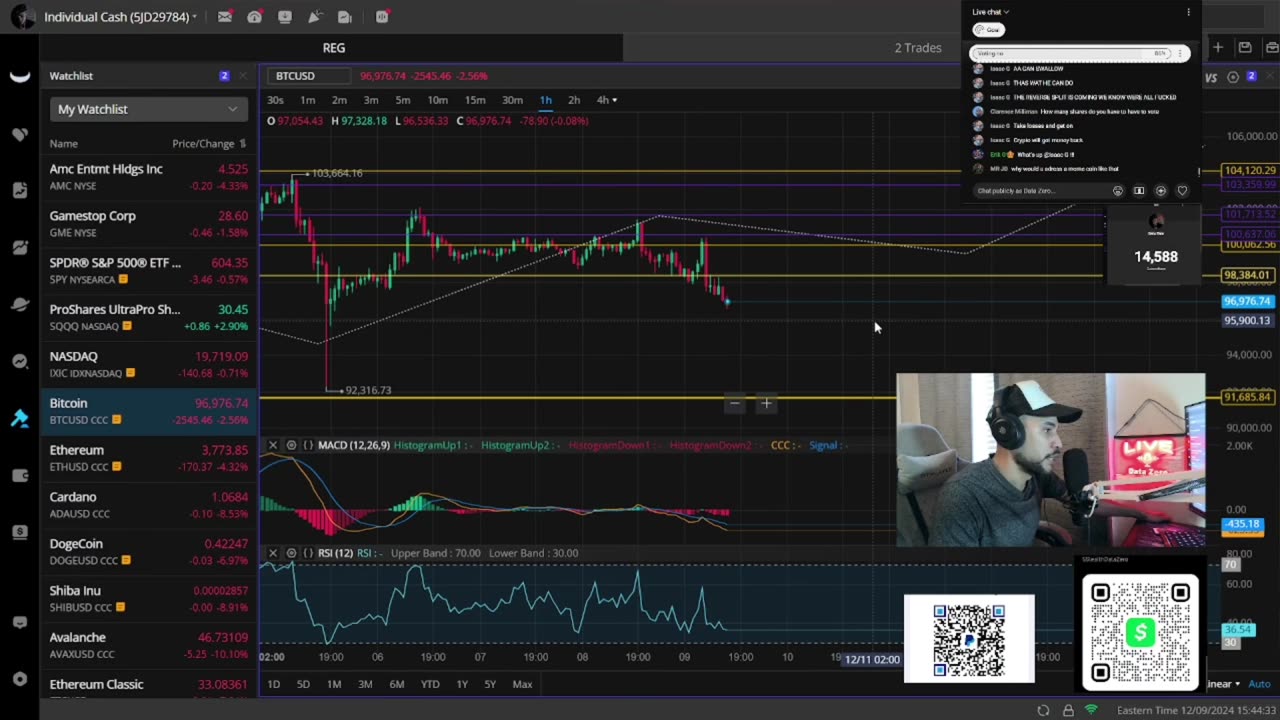Open the poll options three-dot menu
The height and width of the screenshot is (720, 1280).
click(x=1180, y=54)
